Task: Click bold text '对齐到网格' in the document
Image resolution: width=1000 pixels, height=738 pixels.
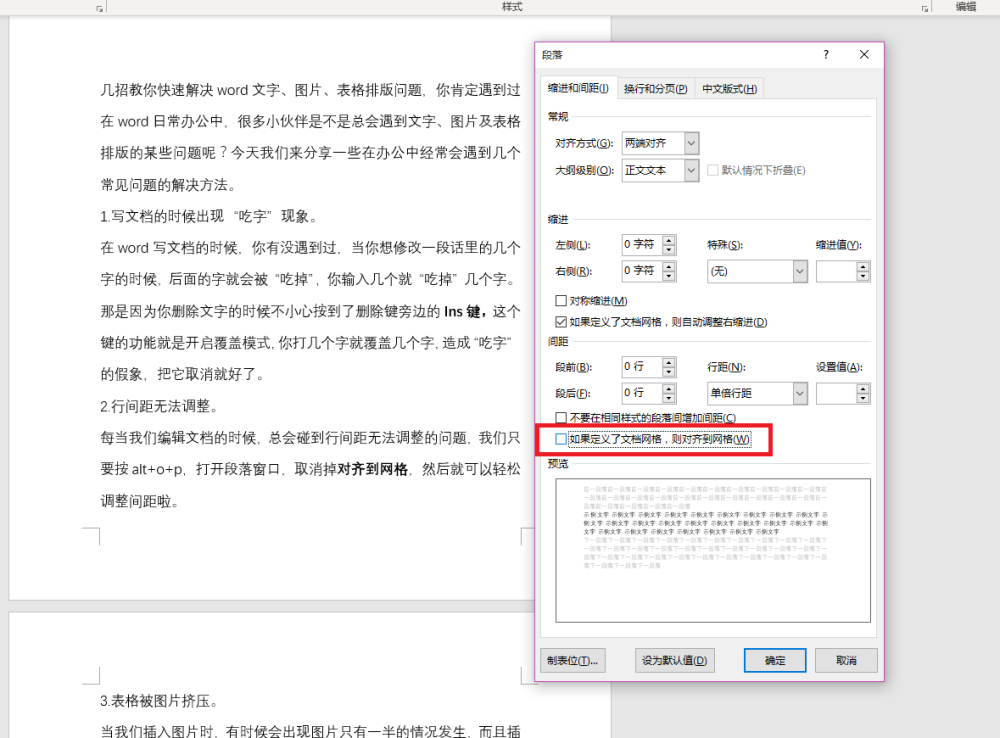Action: [372, 469]
